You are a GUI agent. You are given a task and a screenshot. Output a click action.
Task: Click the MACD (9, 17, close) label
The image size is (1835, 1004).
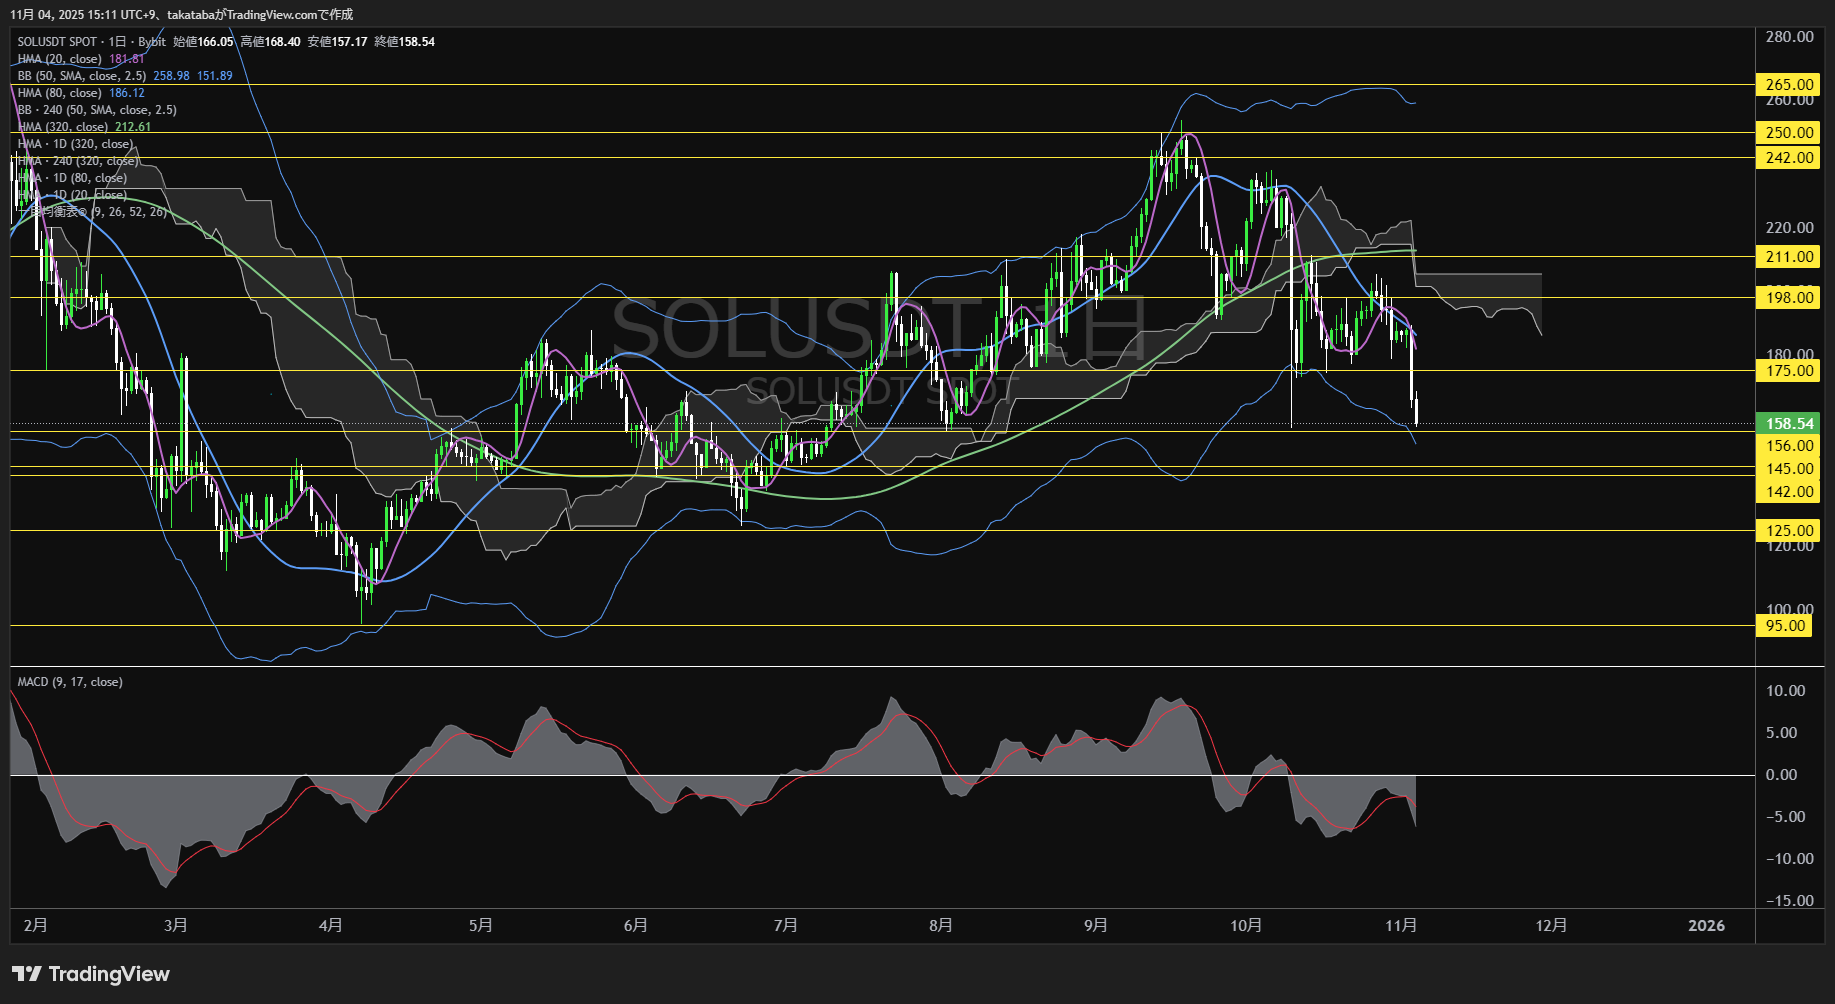tap(70, 682)
